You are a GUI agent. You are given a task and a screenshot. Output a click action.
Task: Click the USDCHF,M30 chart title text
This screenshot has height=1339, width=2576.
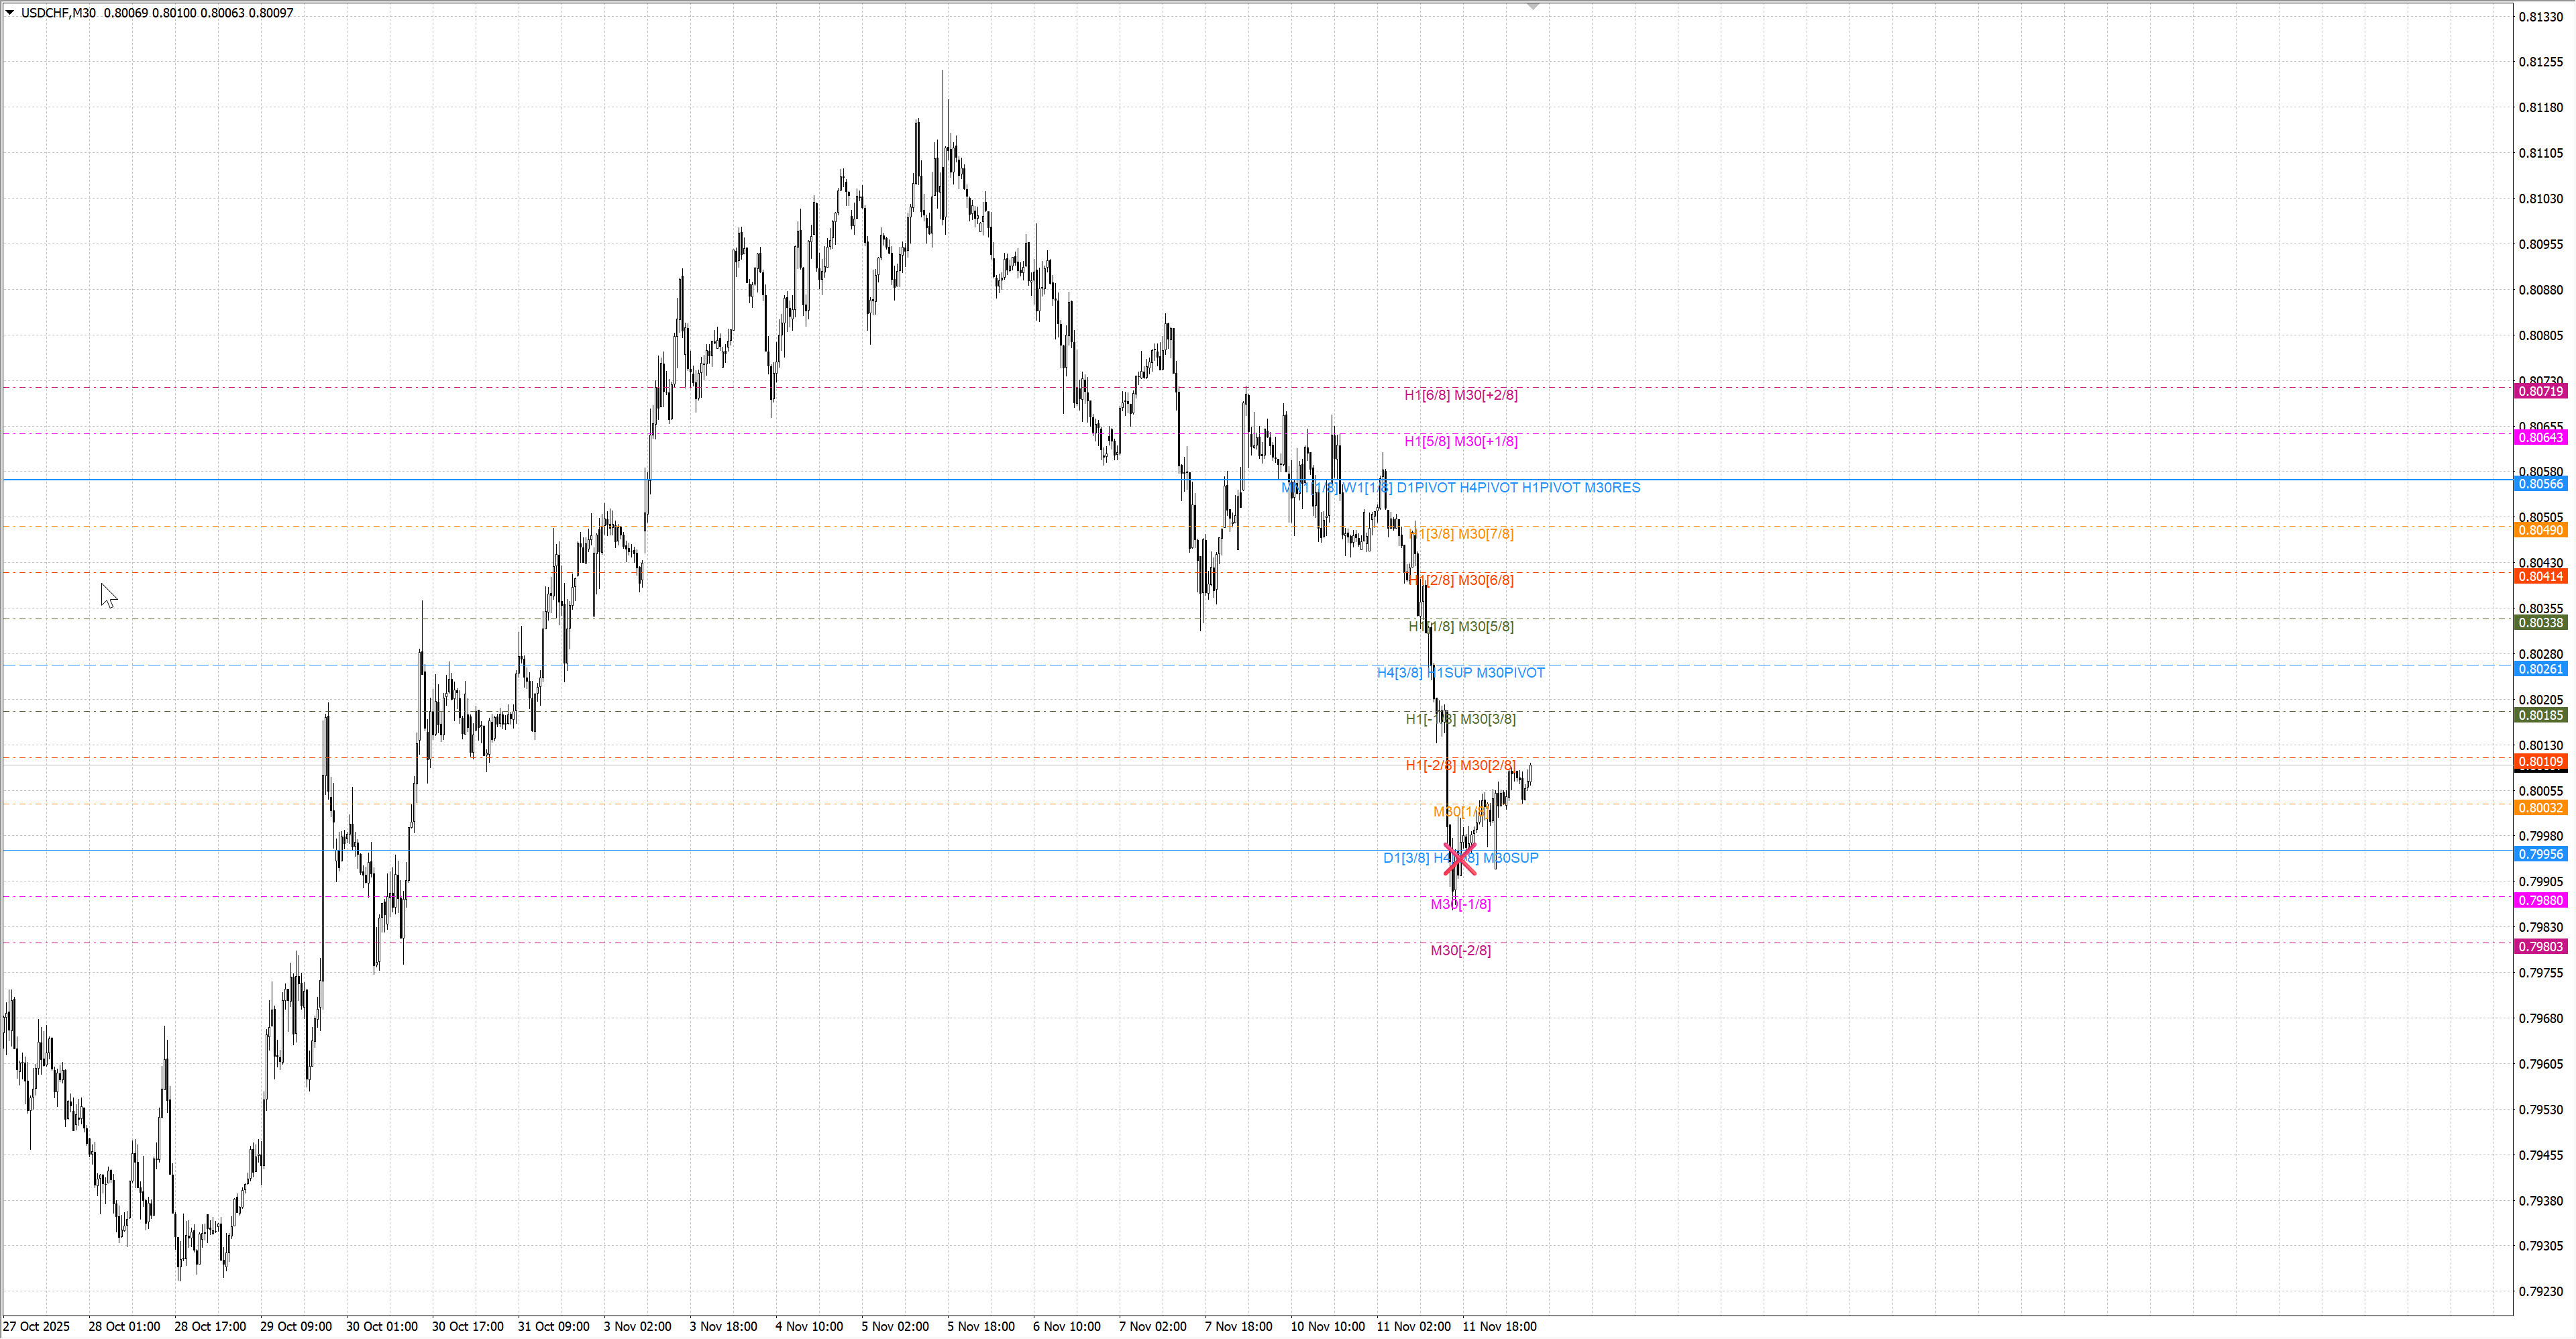(58, 13)
